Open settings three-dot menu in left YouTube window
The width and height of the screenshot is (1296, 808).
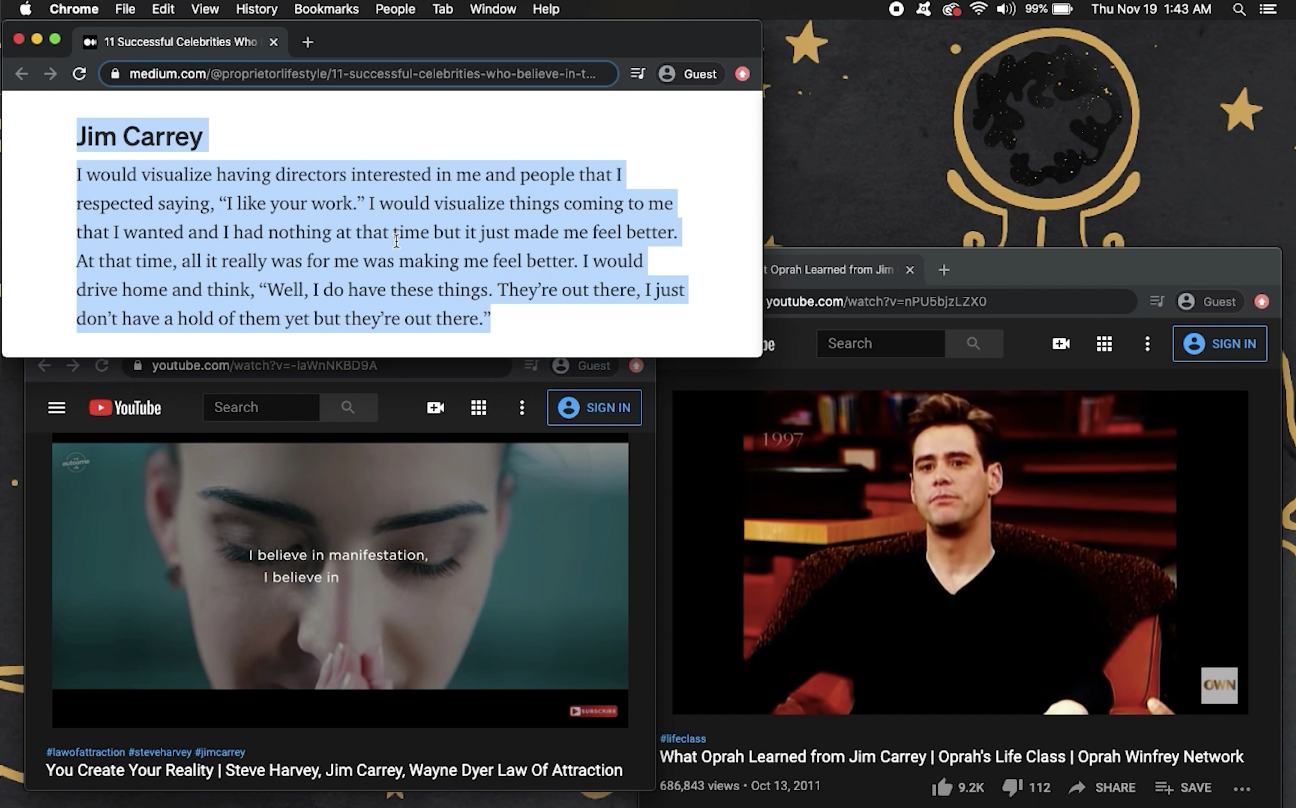tap(522, 408)
